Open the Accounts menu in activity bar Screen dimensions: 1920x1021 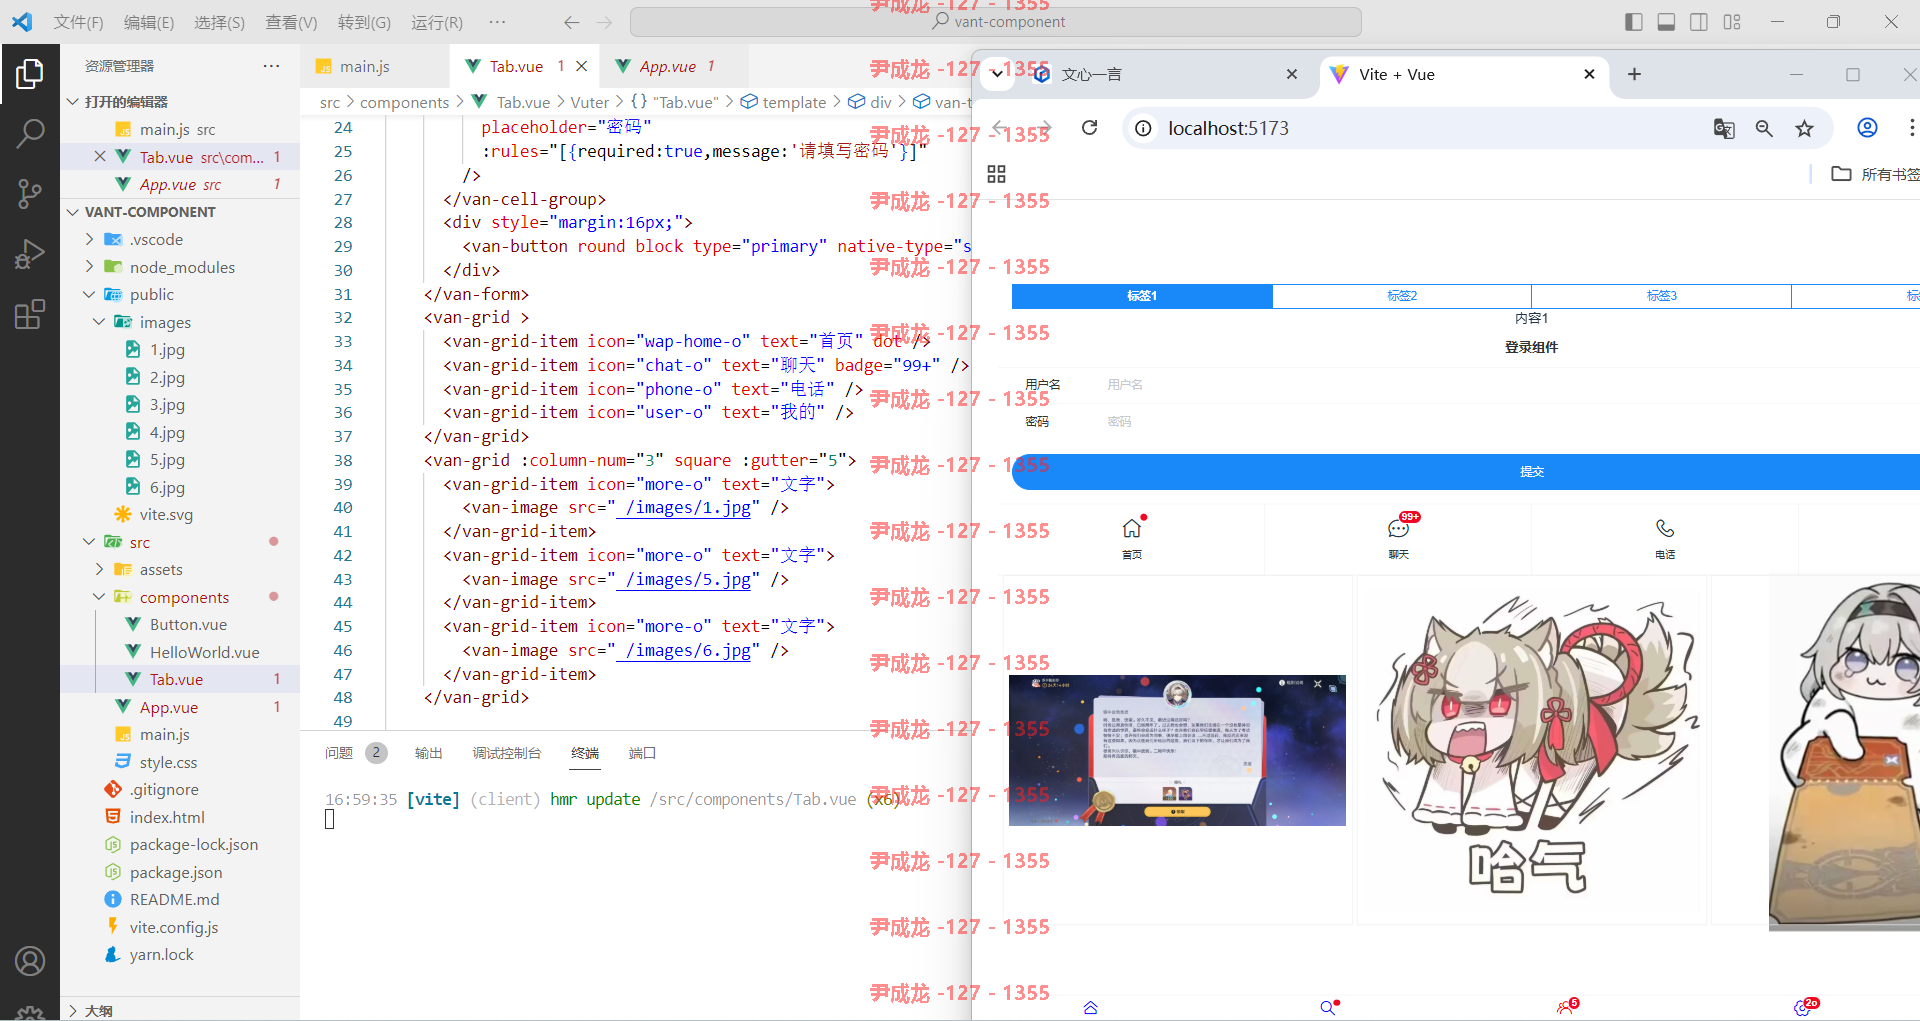tap(30, 961)
